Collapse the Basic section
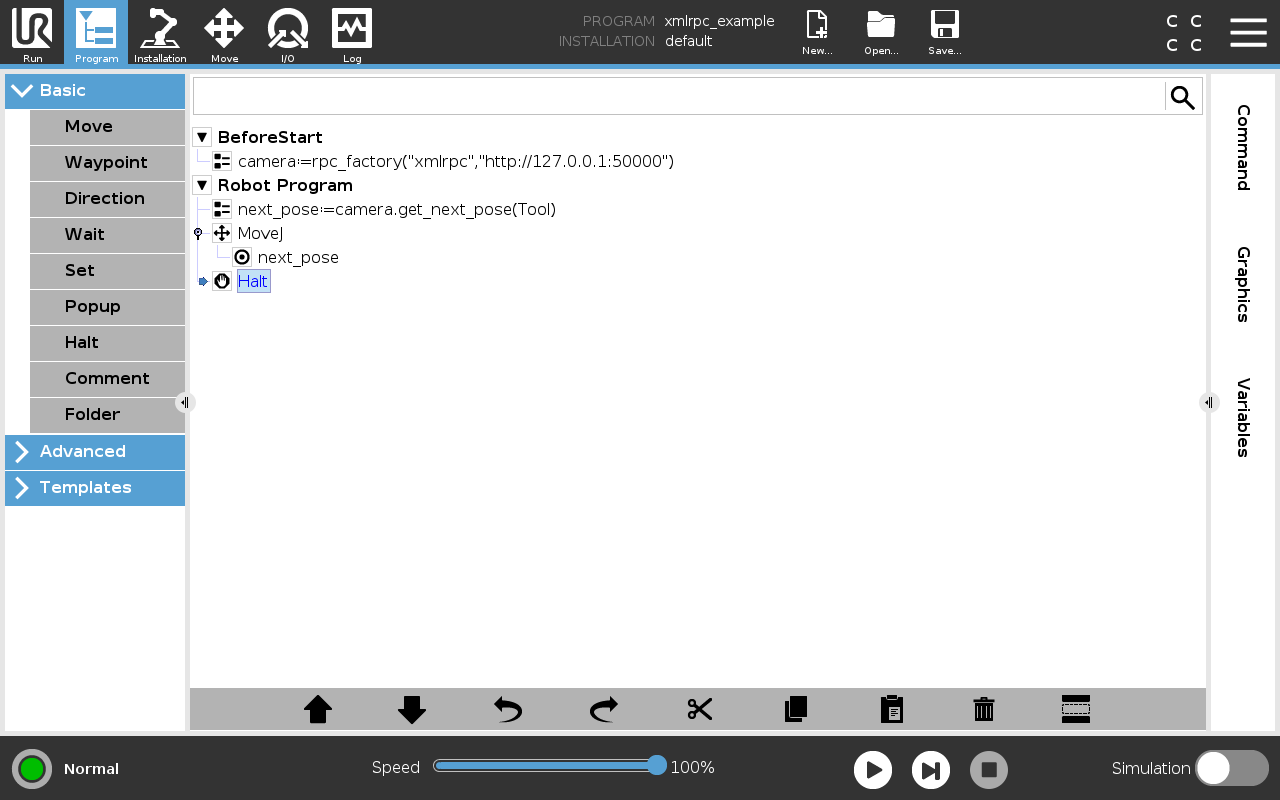Screen dimensions: 1280x800 pyautogui.click(x=95, y=91)
